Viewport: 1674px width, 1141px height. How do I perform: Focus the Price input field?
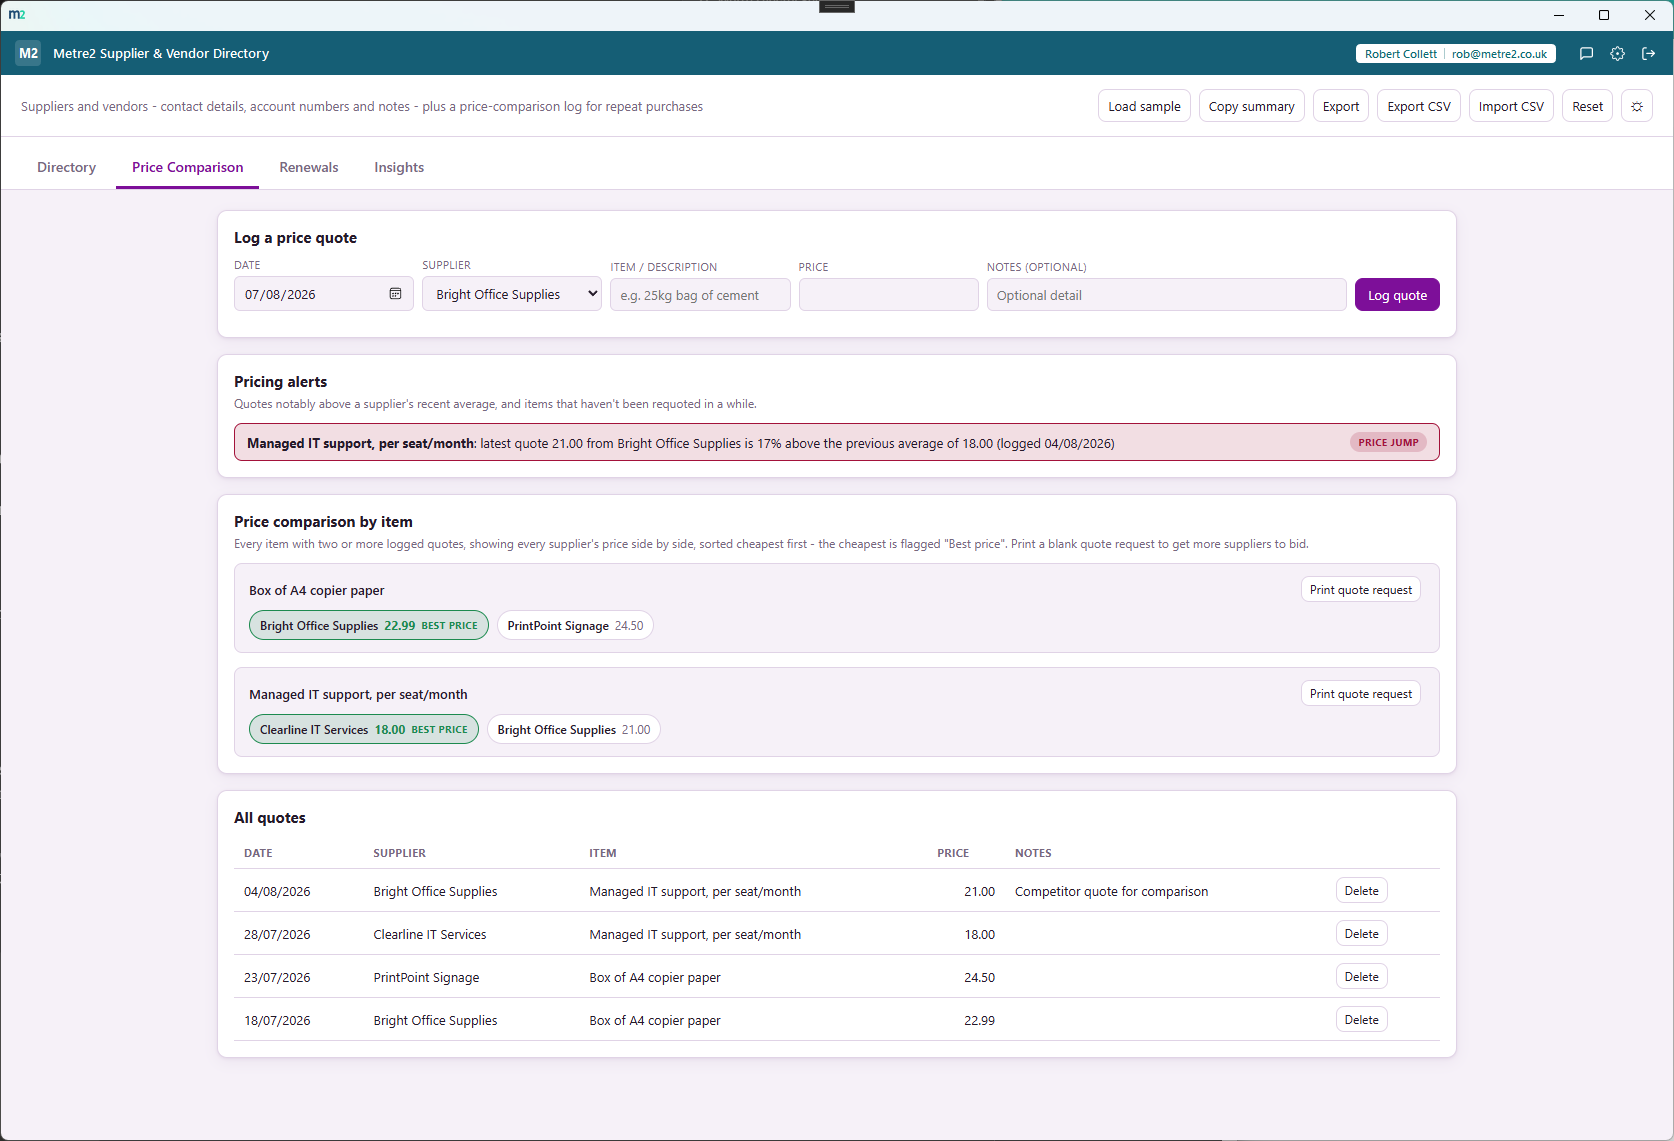tap(888, 295)
